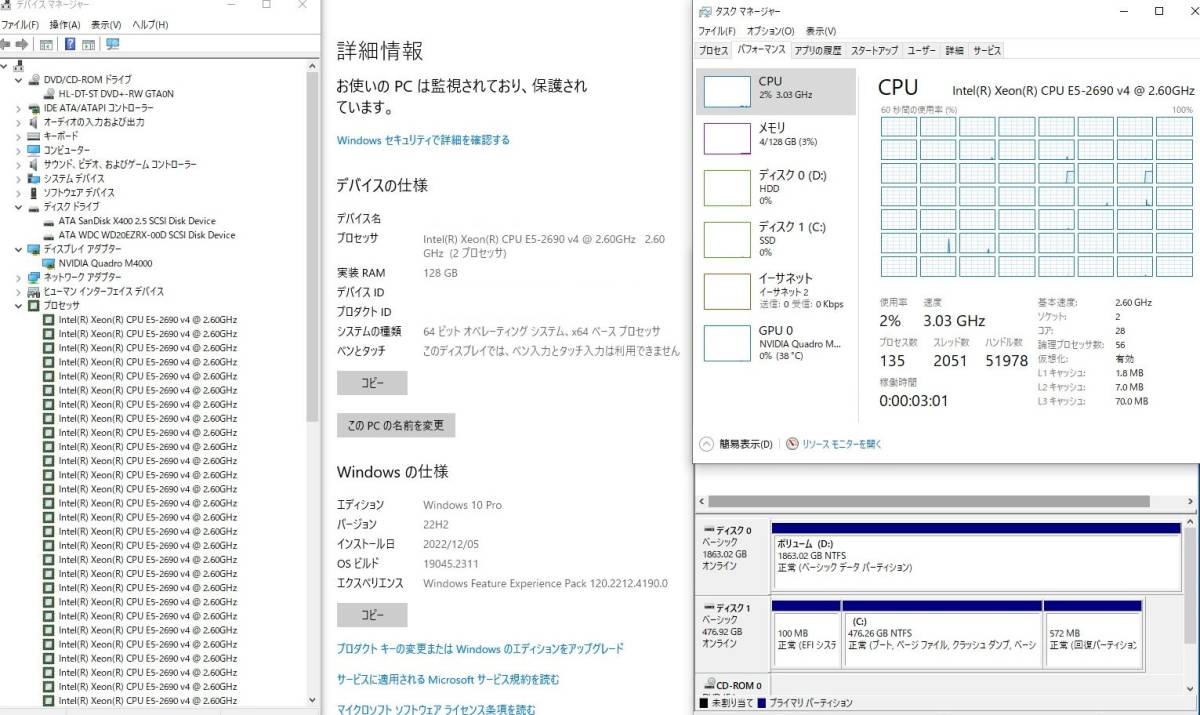The height and width of the screenshot is (715, 1200).
Task: Toggle the console tree pane icon
Action: (x=46, y=44)
